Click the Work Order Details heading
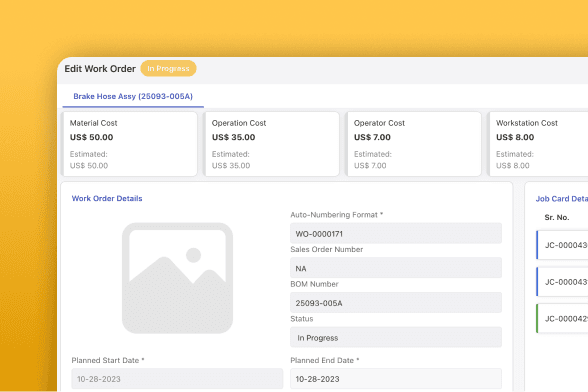This screenshot has width=588, height=392. click(x=107, y=198)
